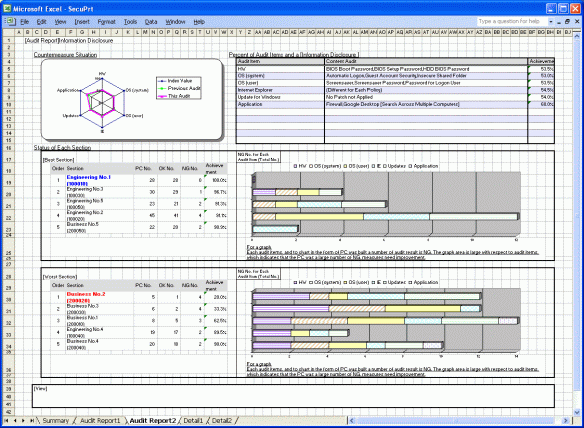Click the 'Audit Item' table header

(x=280, y=61)
